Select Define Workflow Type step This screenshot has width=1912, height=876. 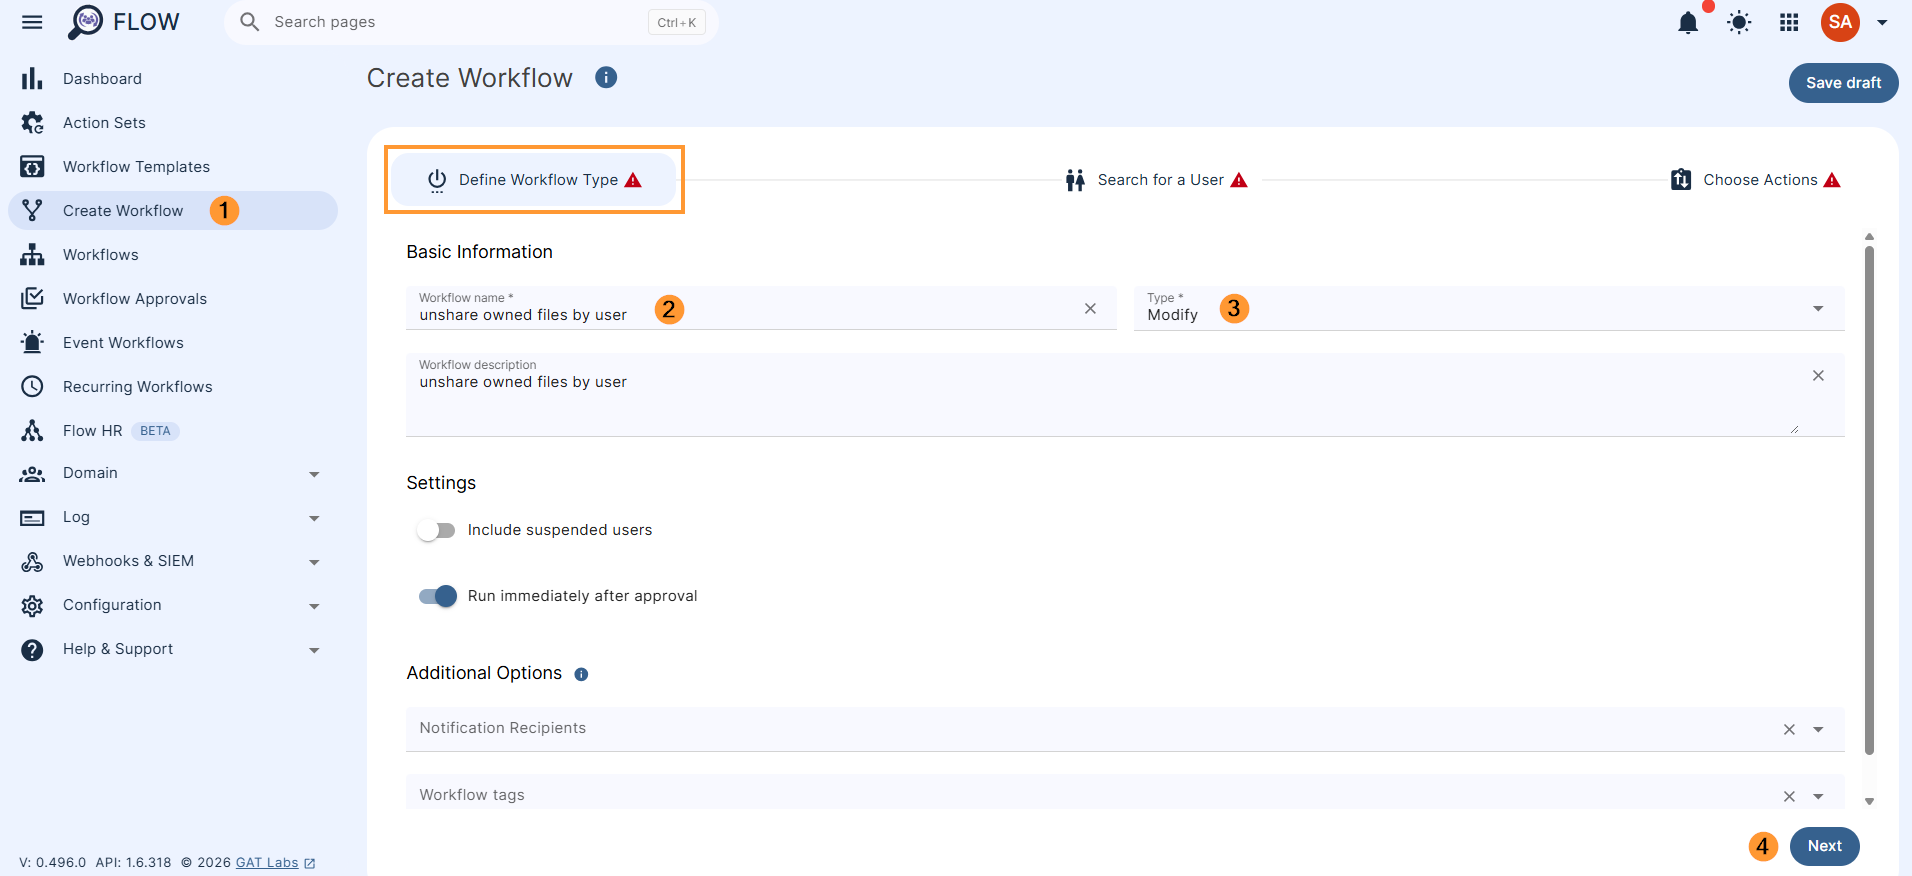pyautogui.click(x=534, y=180)
